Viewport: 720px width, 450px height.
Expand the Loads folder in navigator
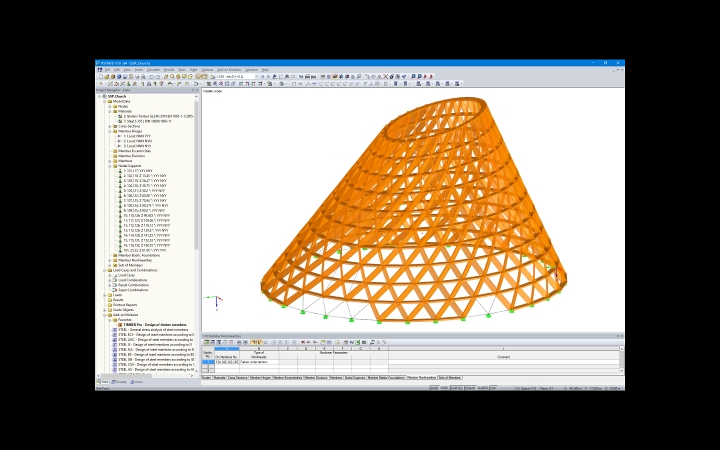[x=105, y=295]
